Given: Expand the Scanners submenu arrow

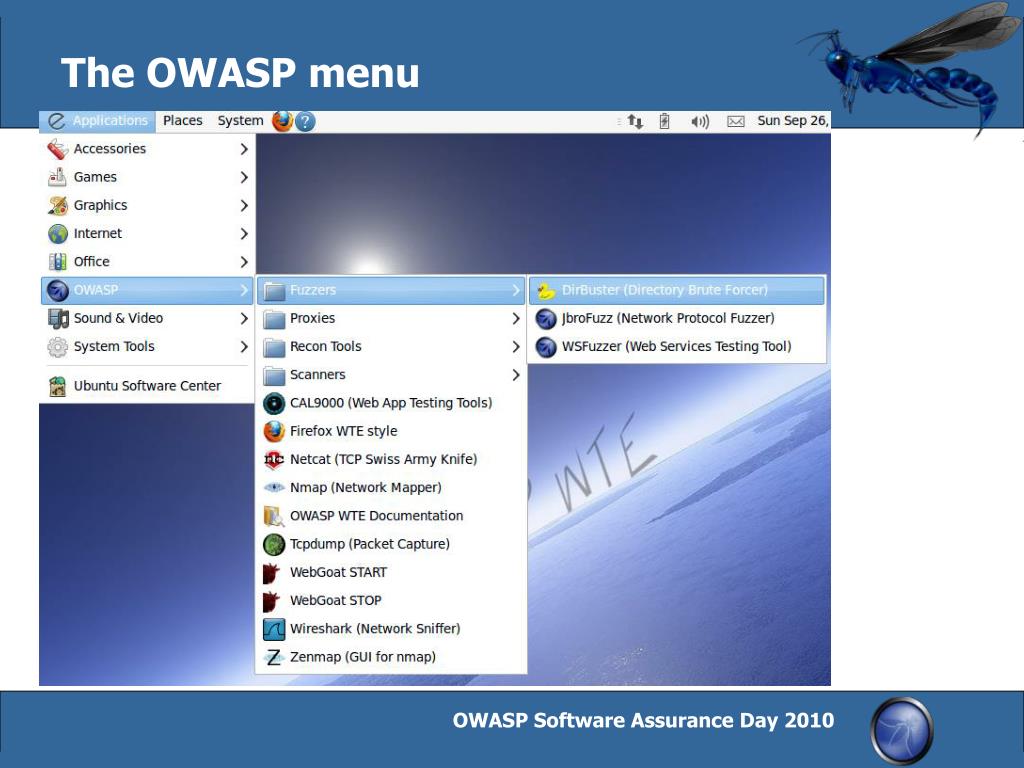Looking at the screenshot, I should point(516,375).
